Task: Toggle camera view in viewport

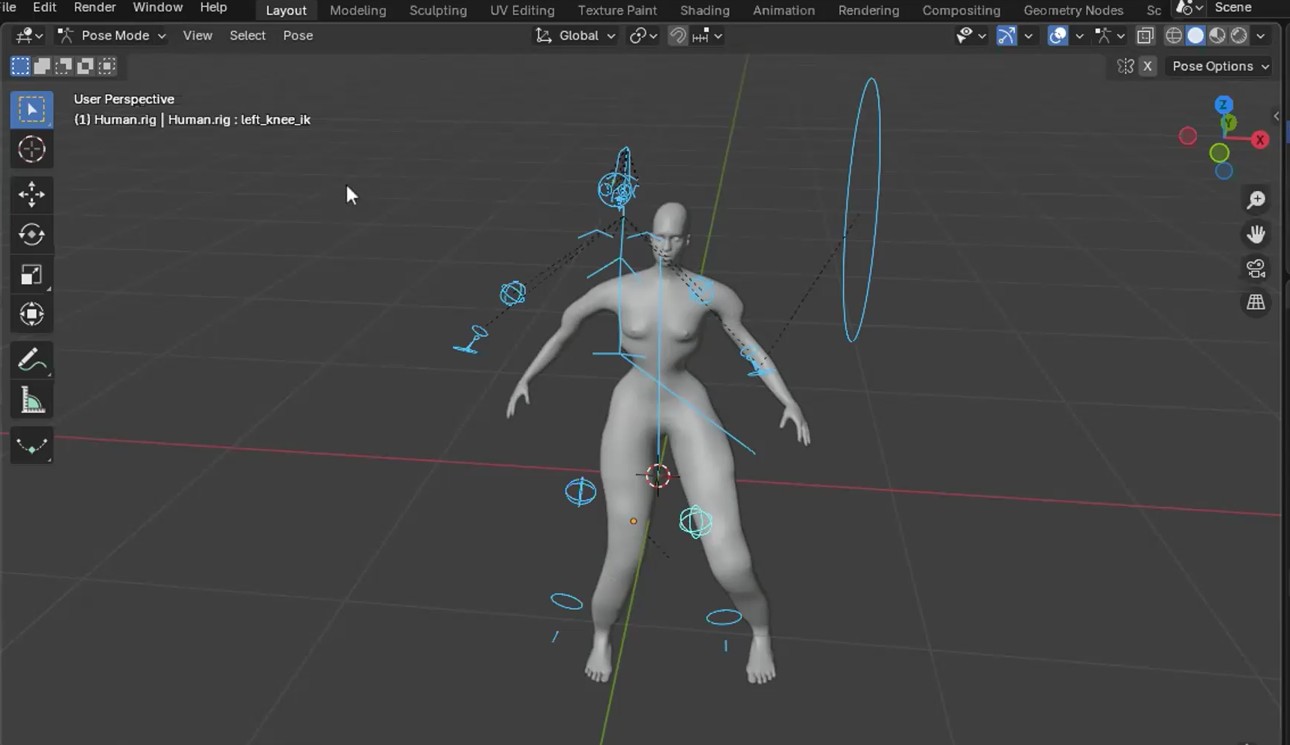Action: point(1256,268)
